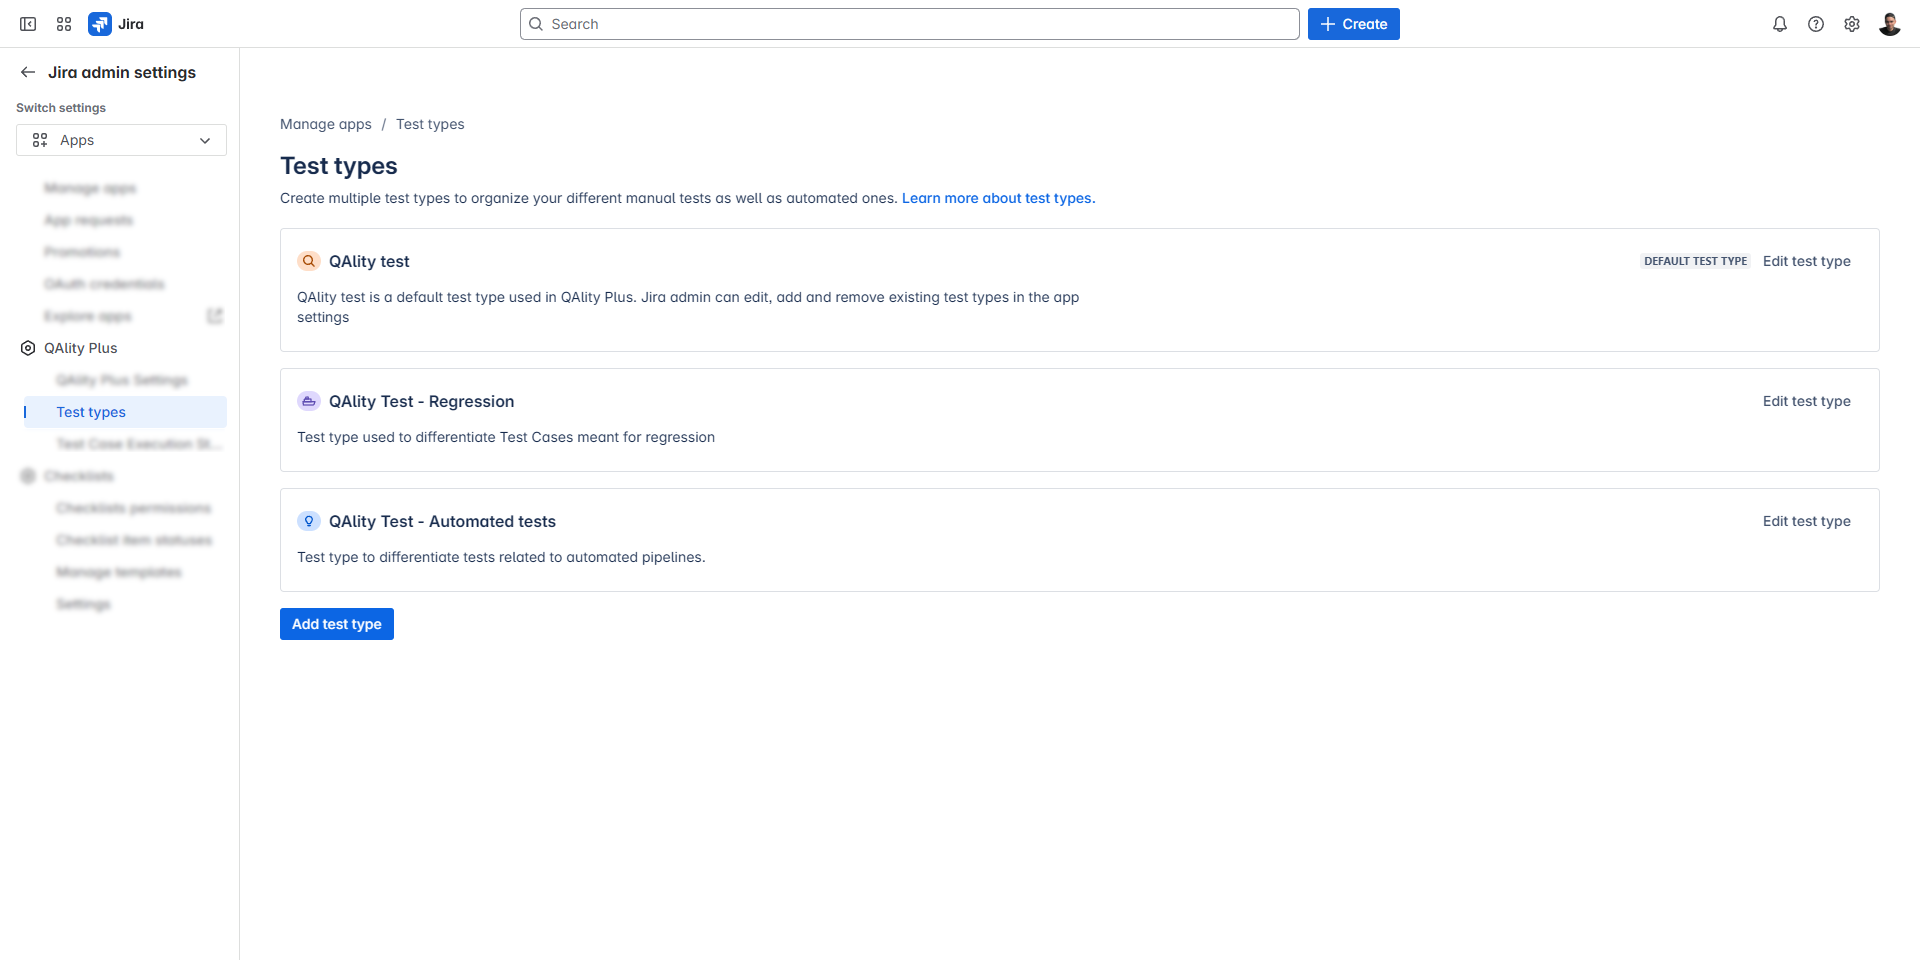
Task: Select Test types in the sidebar
Action: pos(125,412)
